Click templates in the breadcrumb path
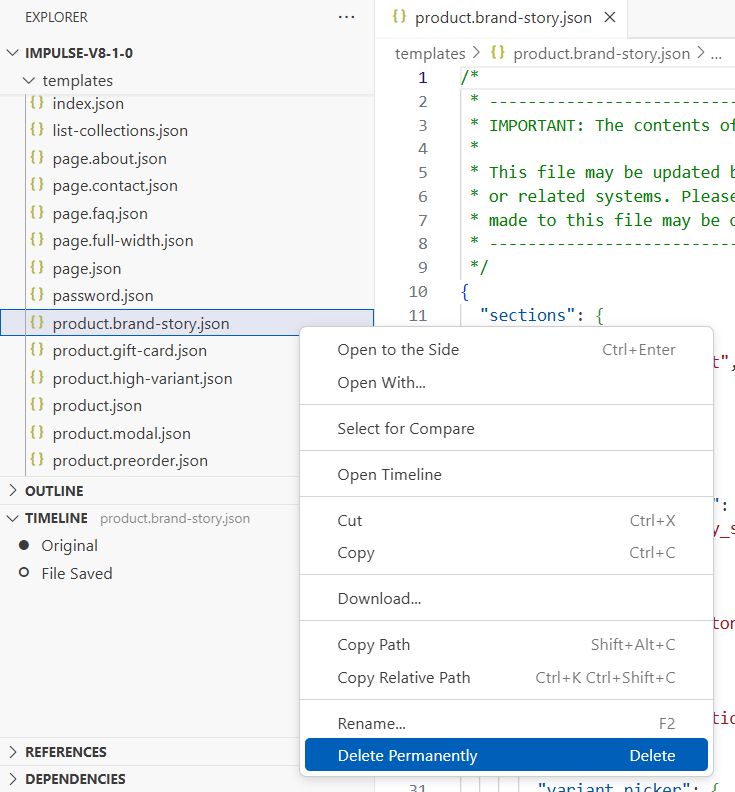 click(x=430, y=54)
